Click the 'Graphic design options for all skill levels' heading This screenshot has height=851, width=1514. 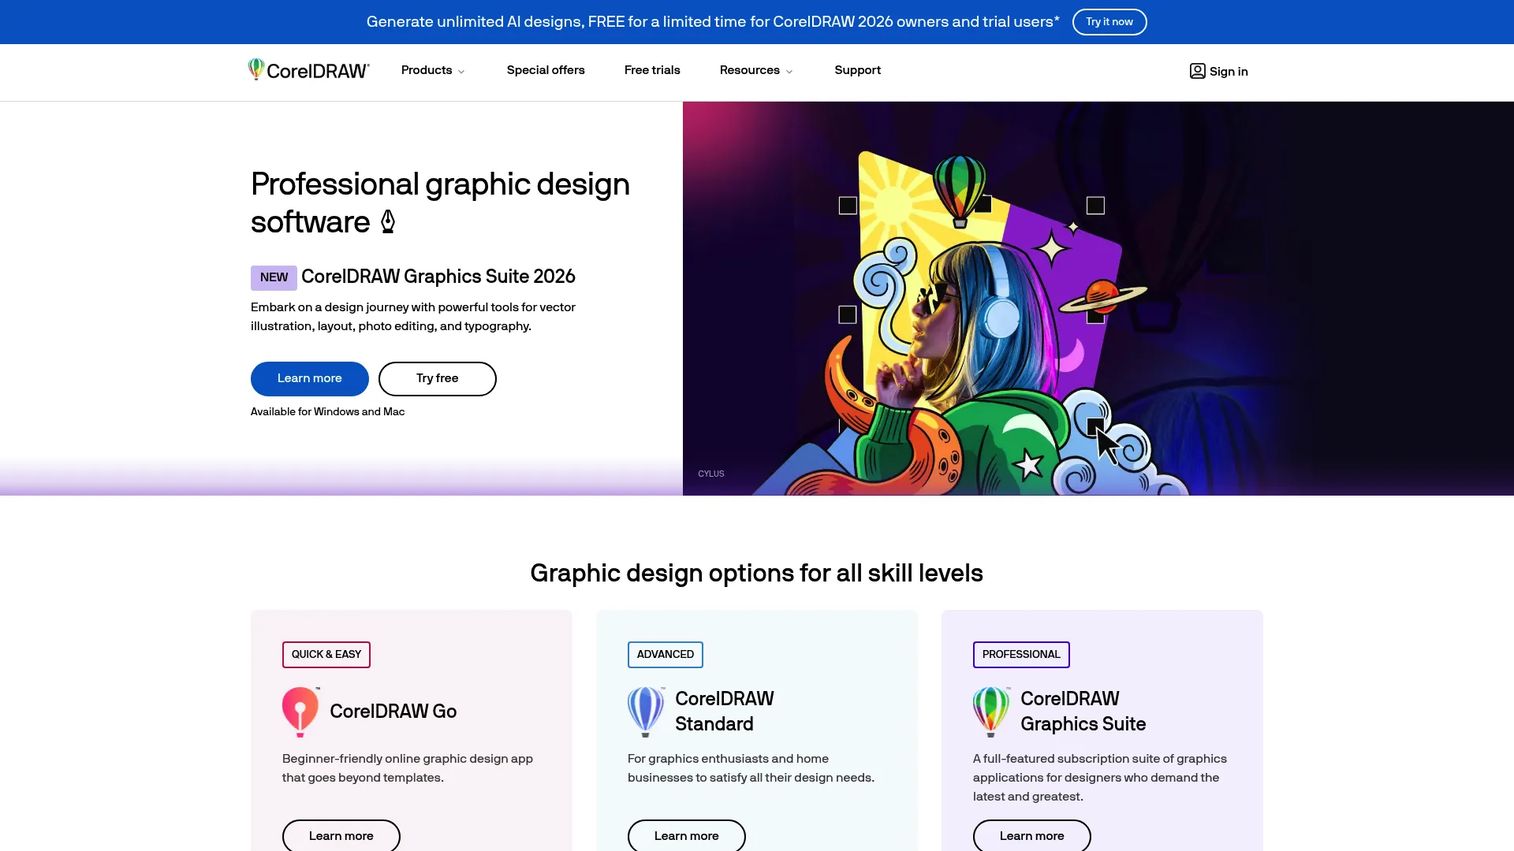coord(757,573)
